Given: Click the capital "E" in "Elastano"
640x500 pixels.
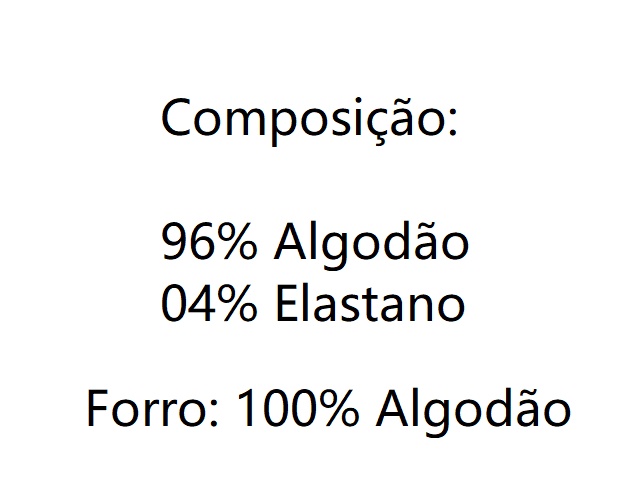Looking at the screenshot, I should (x=284, y=304).
